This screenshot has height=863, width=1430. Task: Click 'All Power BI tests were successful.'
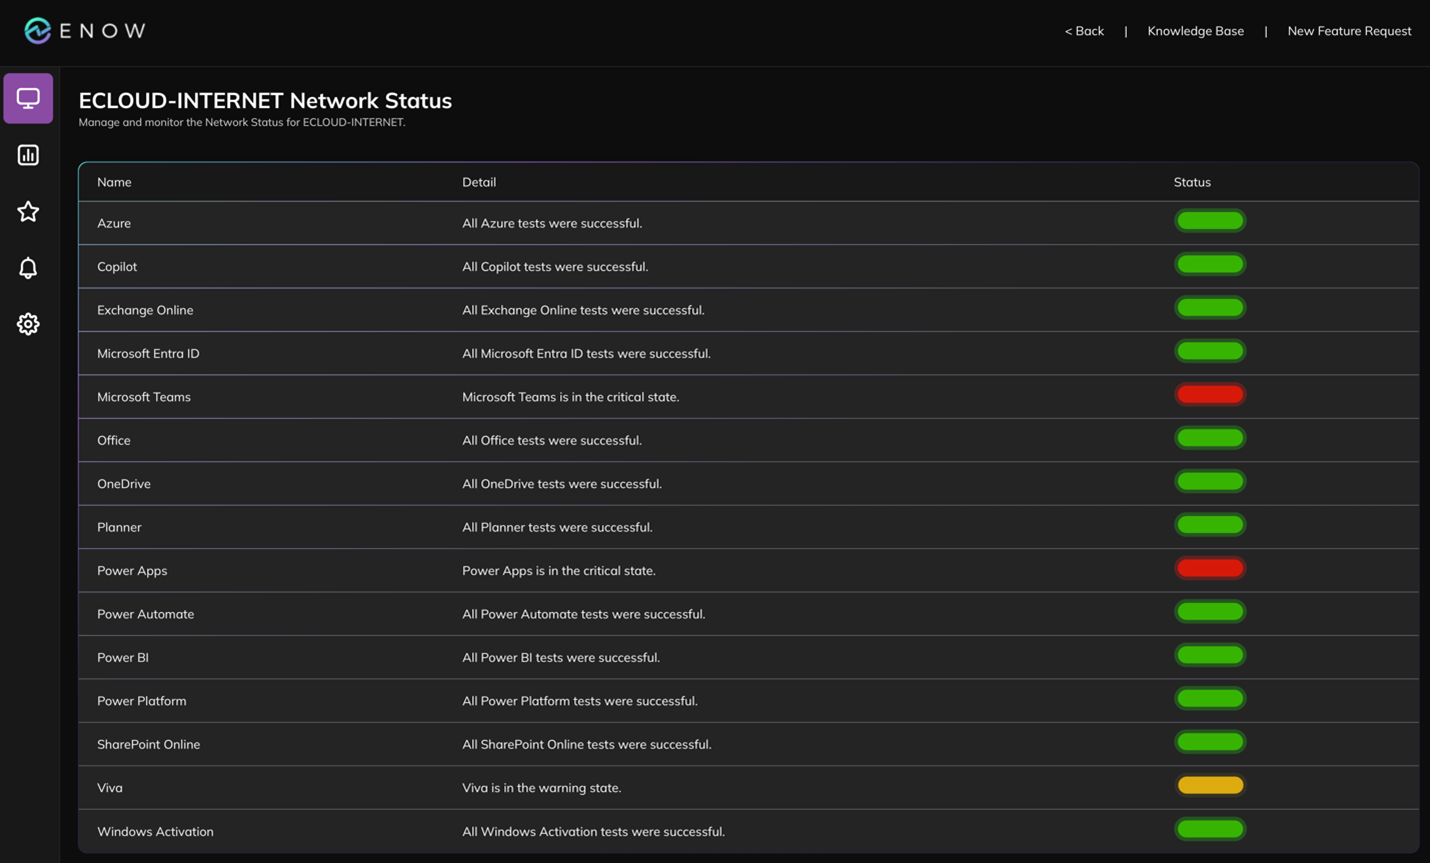[561, 658]
